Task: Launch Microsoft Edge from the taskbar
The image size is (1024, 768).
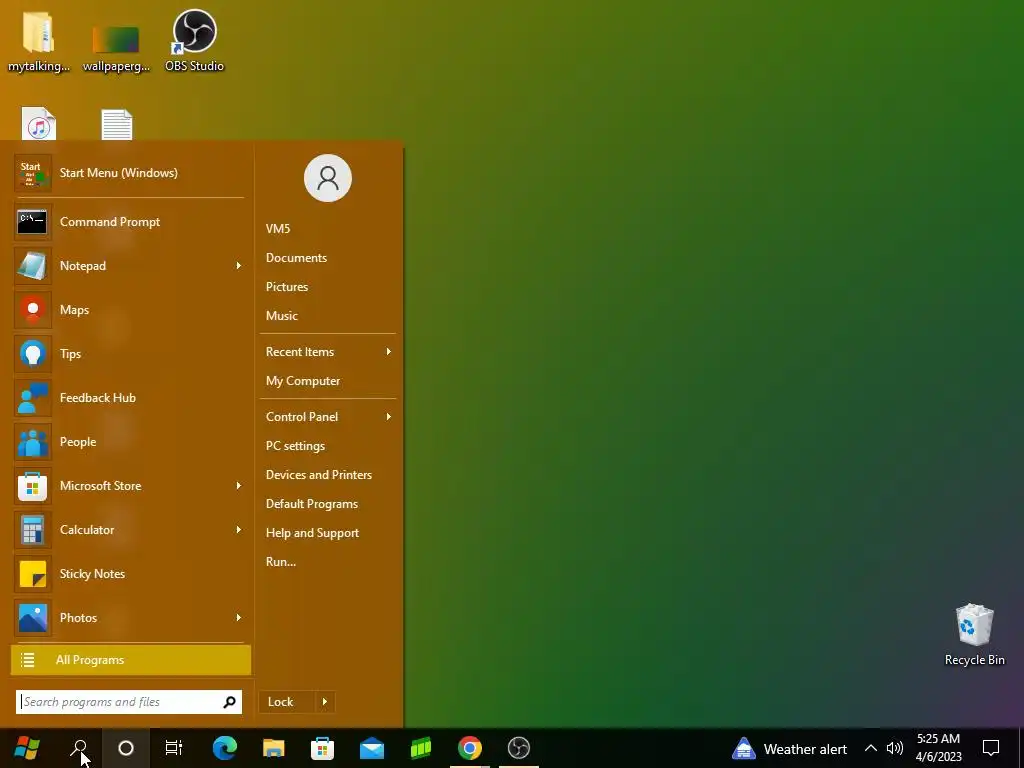Action: pyautogui.click(x=225, y=748)
